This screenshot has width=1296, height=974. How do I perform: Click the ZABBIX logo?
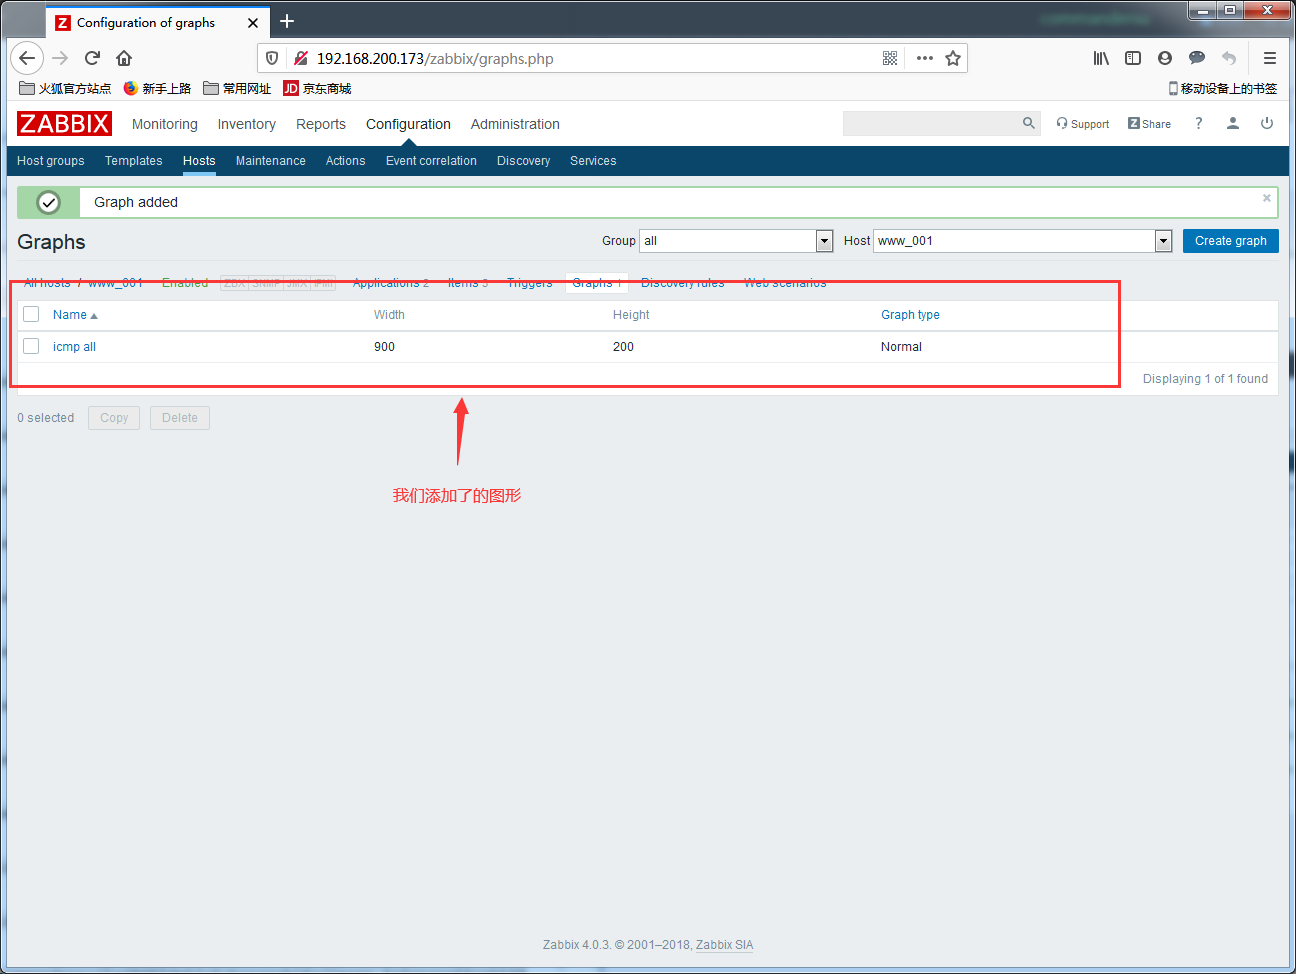[64, 123]
